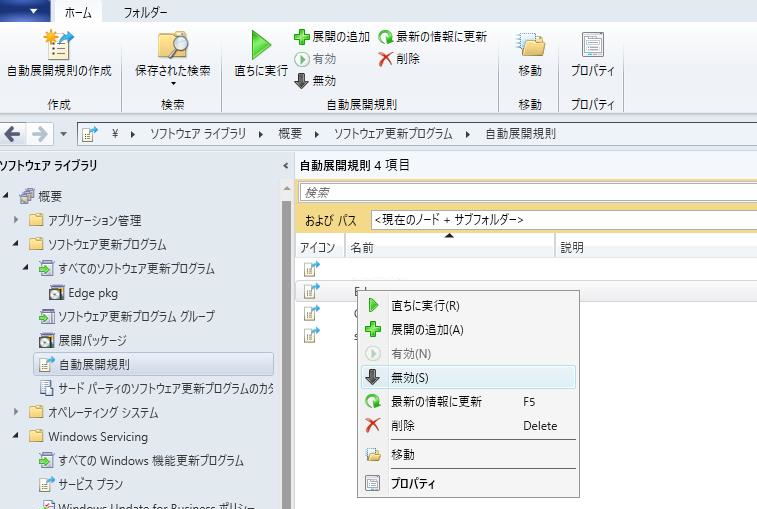Open プロパティ from the ribbon

[x=592, y=47]
